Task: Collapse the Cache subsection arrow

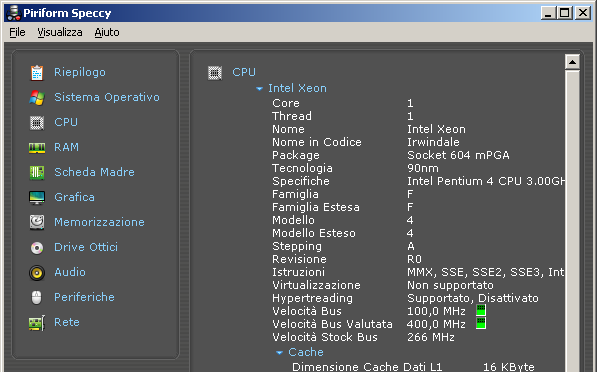Action: (279, 353)
